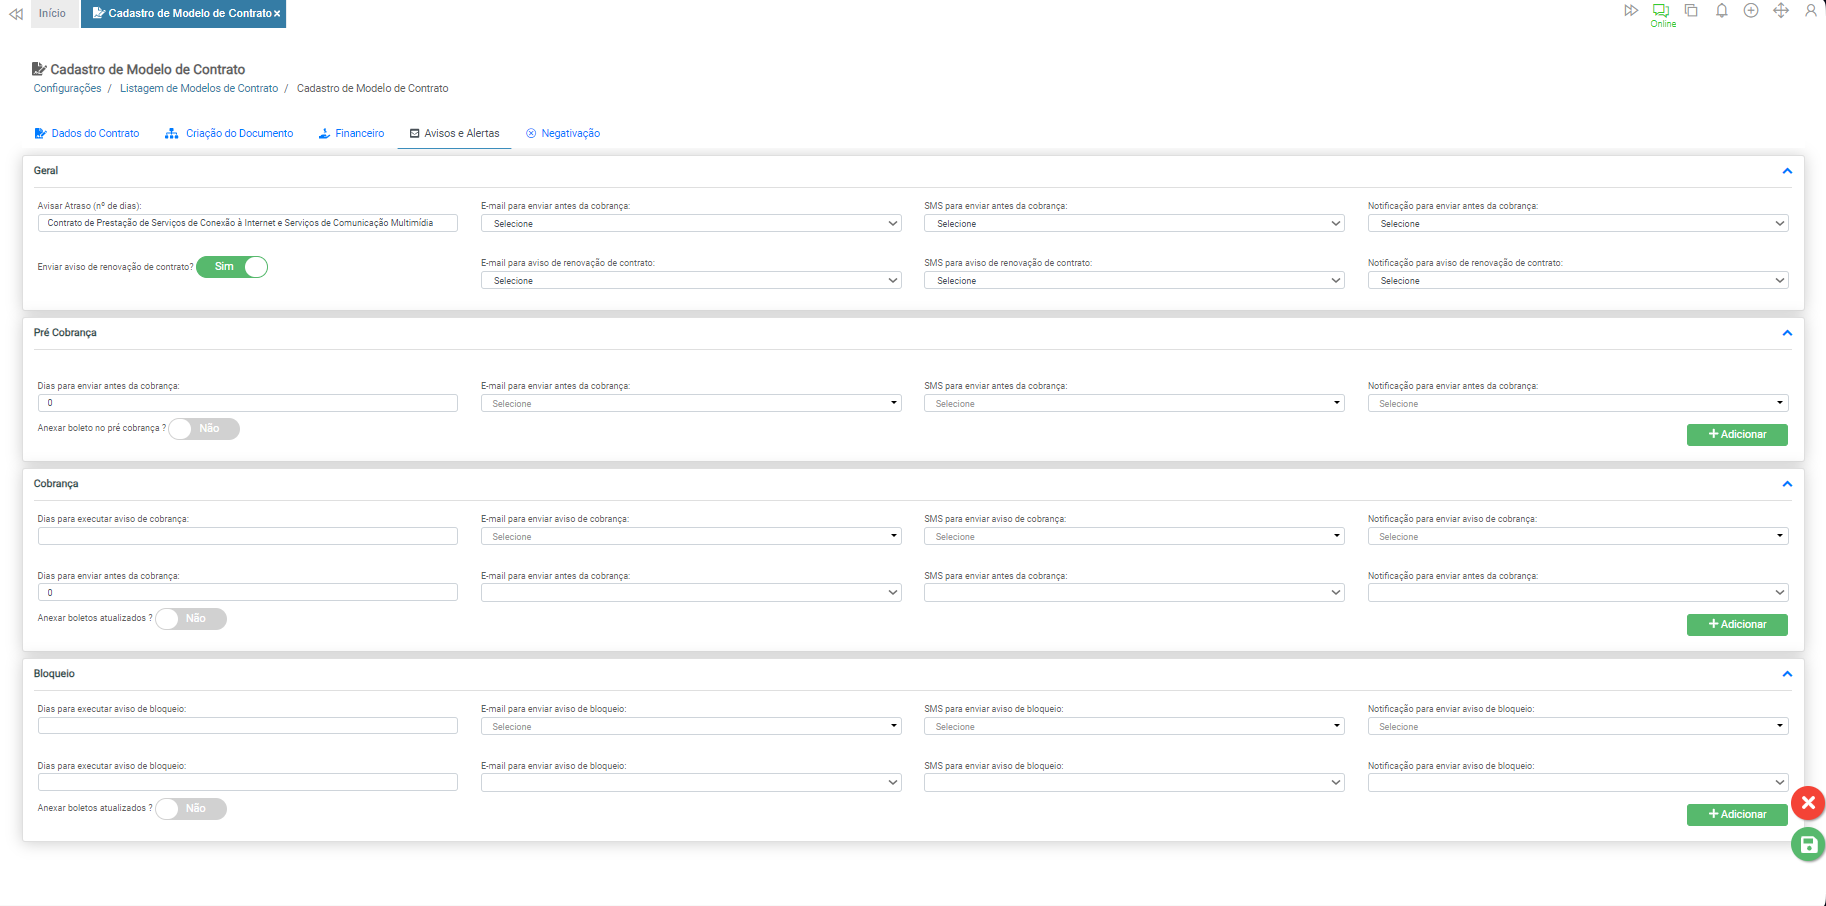The width and height of the screenshot is (1826, 906).
Task: Click the move arrows icon in header
Action: point(1781,11)
